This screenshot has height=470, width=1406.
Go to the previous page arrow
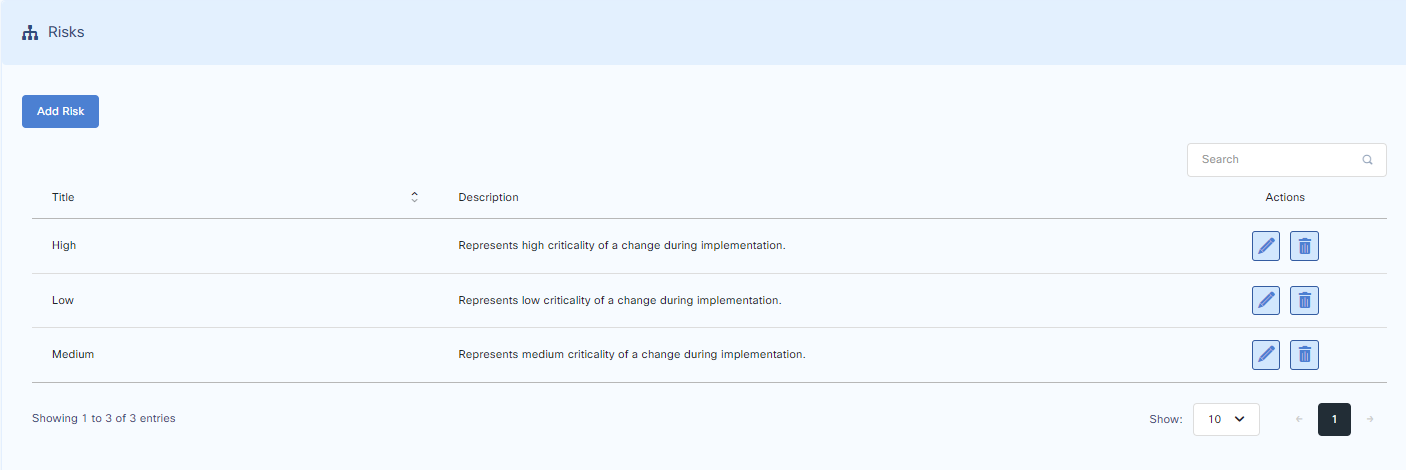coord(1299,420)
